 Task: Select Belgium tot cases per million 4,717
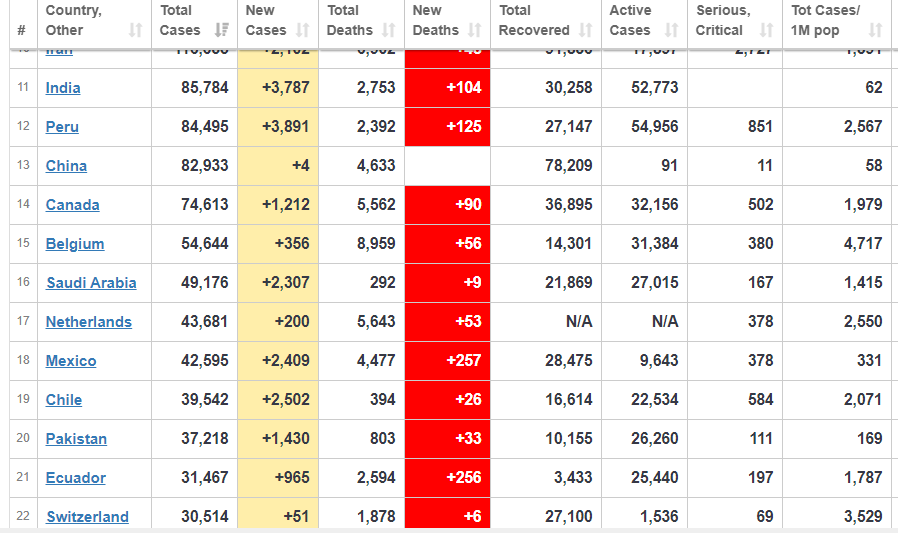point(862,243)
